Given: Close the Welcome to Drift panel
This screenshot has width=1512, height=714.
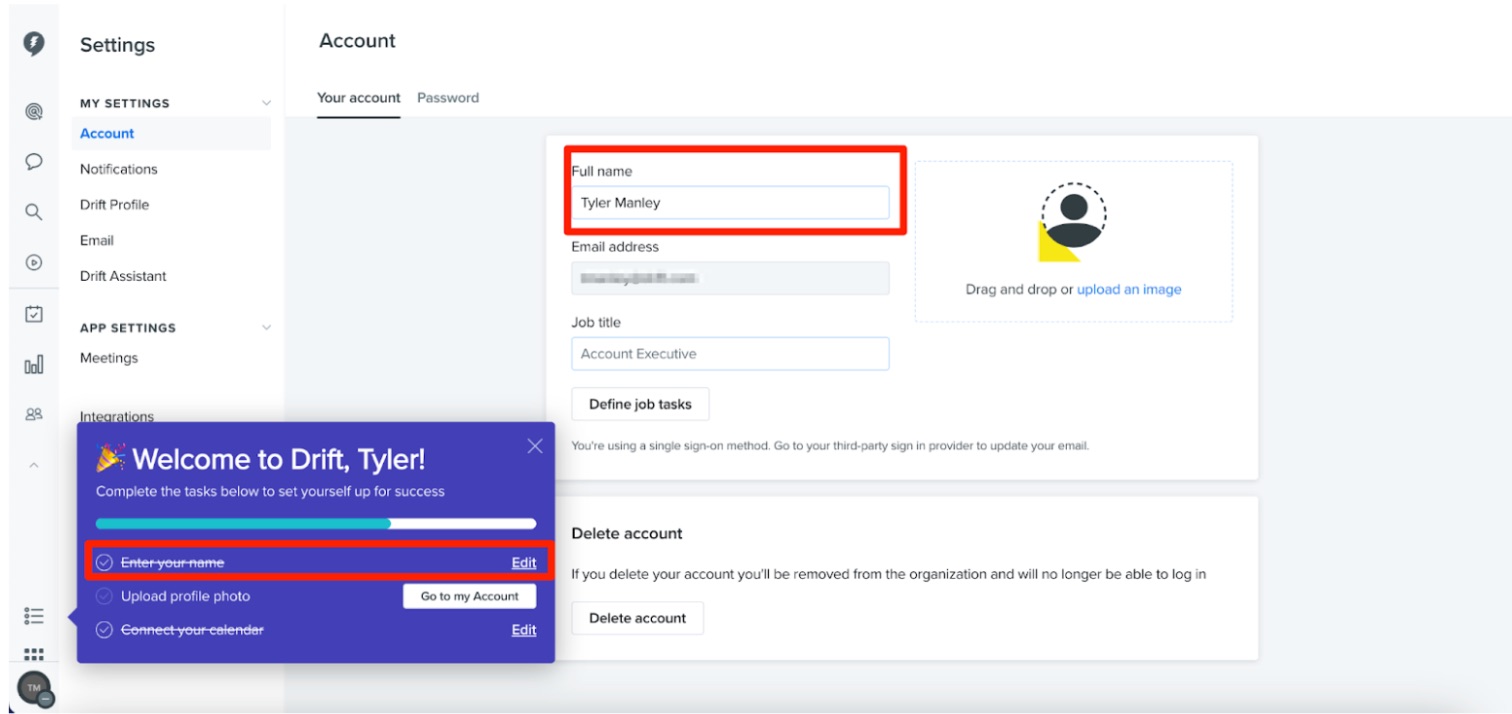Looking at the screenshot, I should [535, 446].
